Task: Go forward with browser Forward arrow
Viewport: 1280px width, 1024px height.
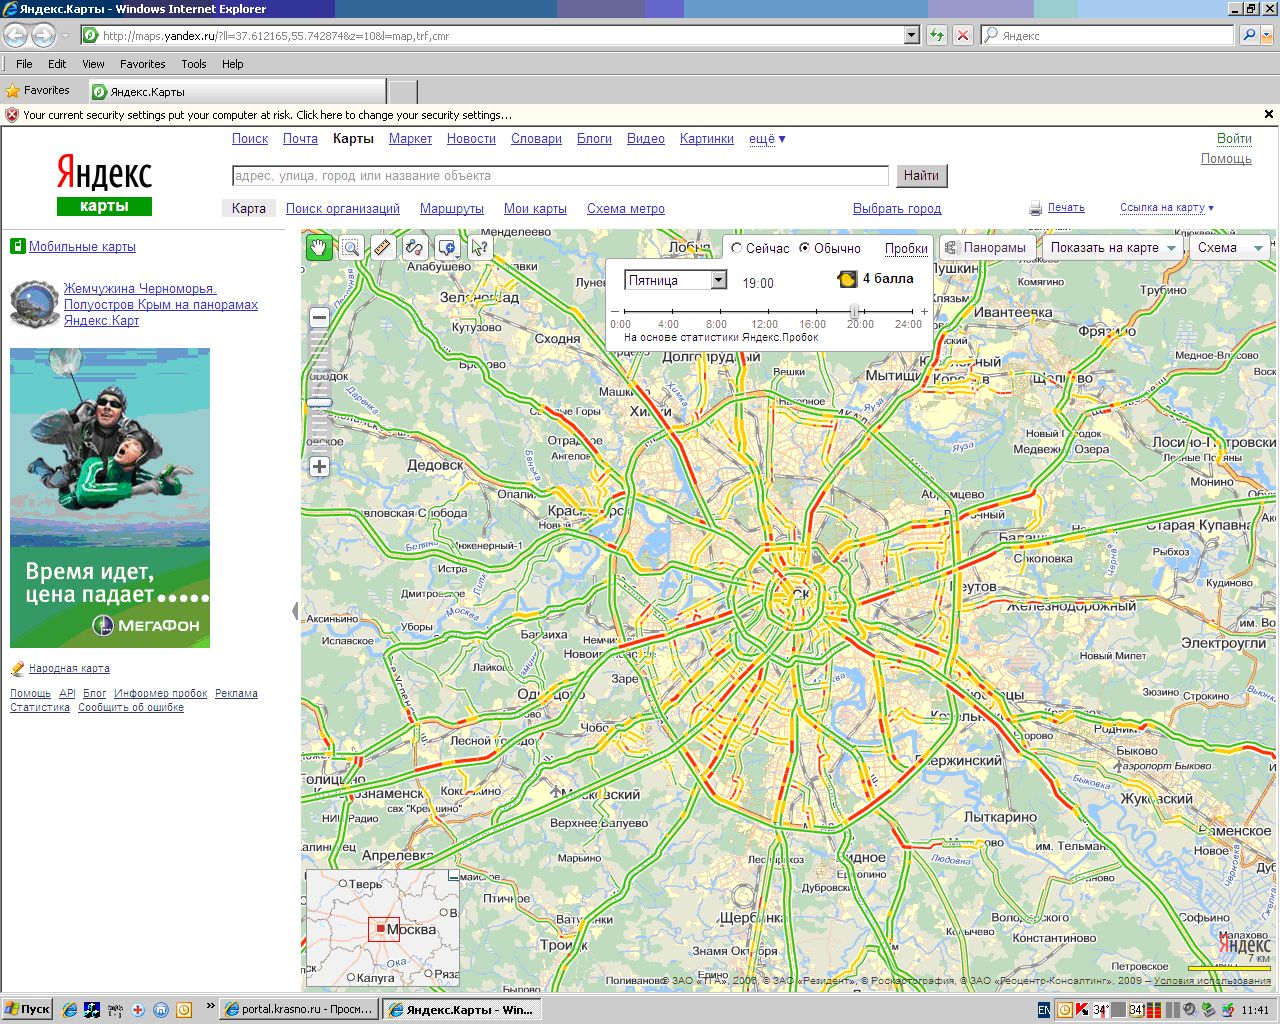Action: [x=43, y=35]
